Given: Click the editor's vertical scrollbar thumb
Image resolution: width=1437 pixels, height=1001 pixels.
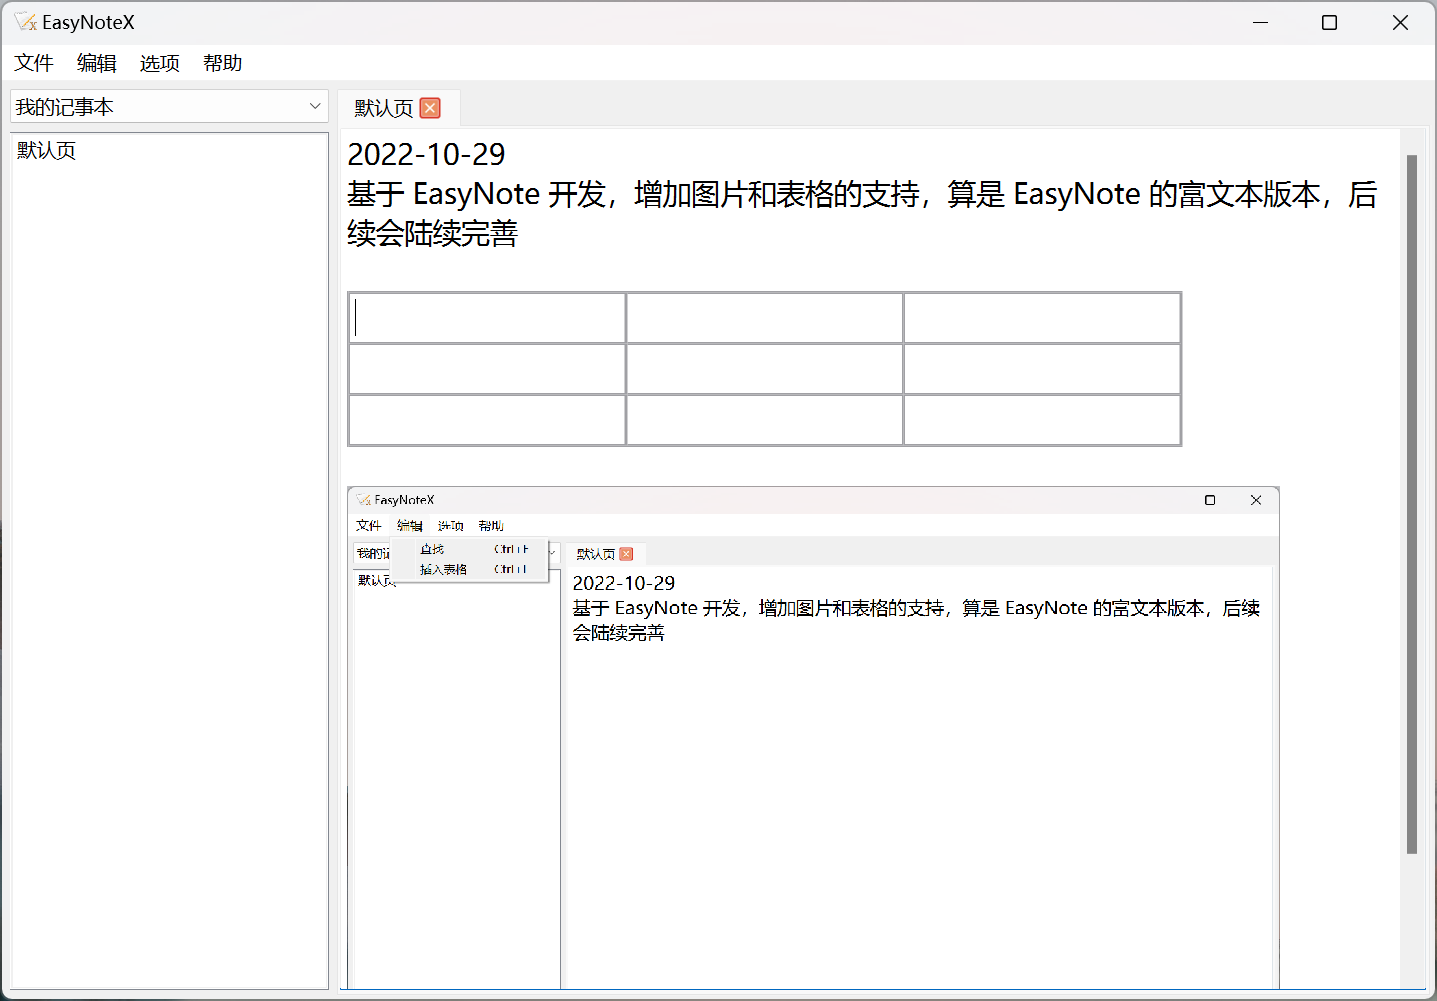Looking at the screenshot, I should pos(1411,500).
